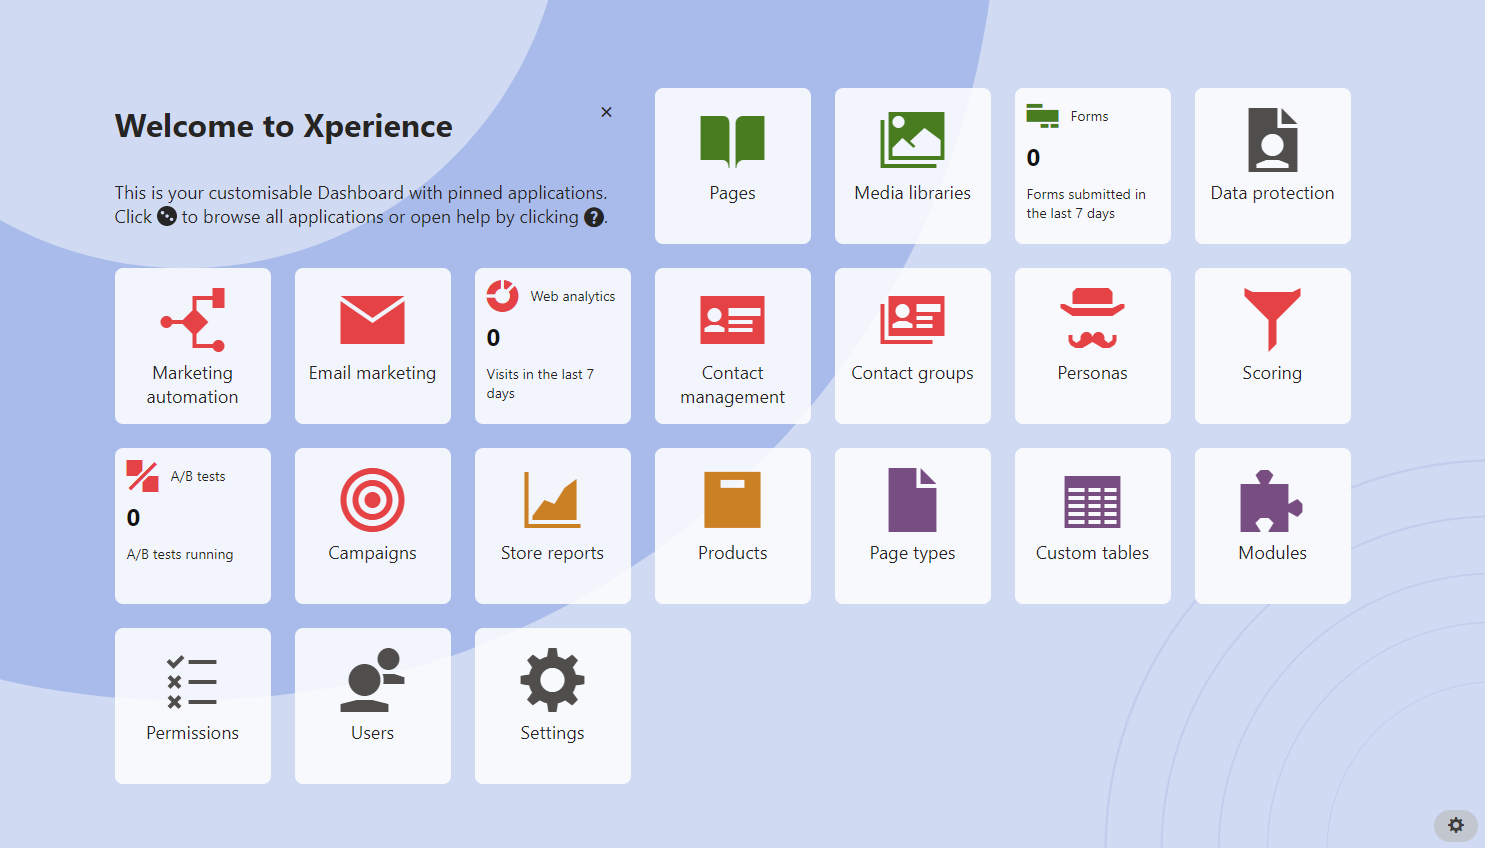Open the Page types app
The height and width of the screenshot is (848, 1485).
click(x=912, y=525)
